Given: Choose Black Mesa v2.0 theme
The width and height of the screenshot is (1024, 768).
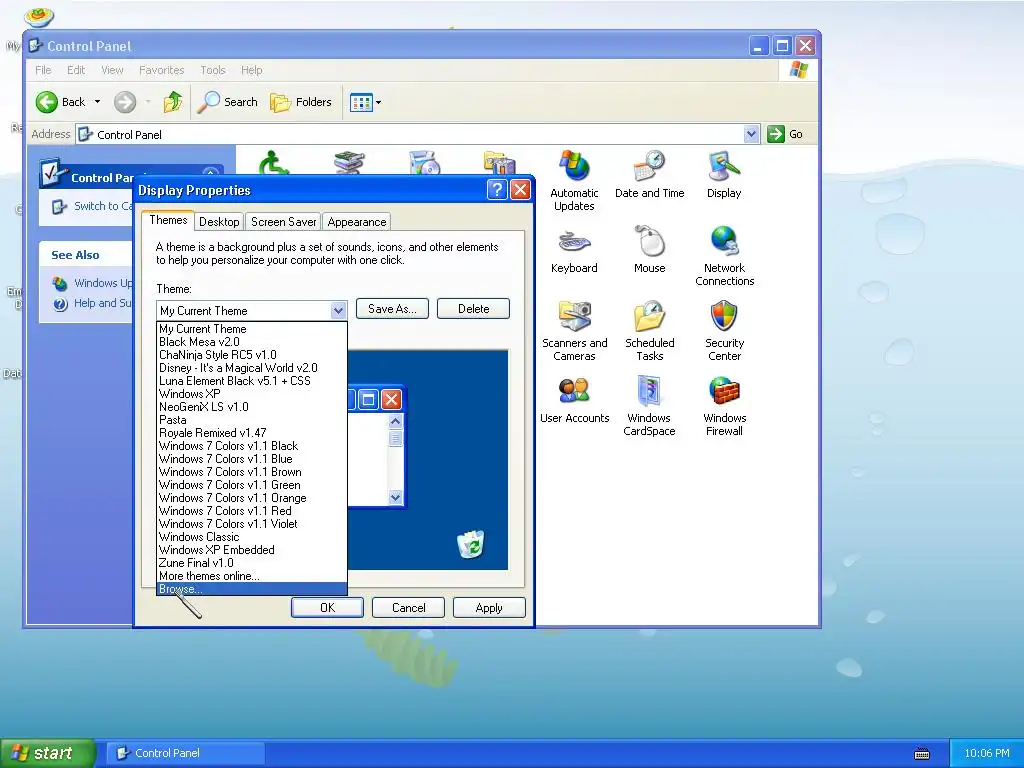Looking at the screenshot, I should (252, 342).
